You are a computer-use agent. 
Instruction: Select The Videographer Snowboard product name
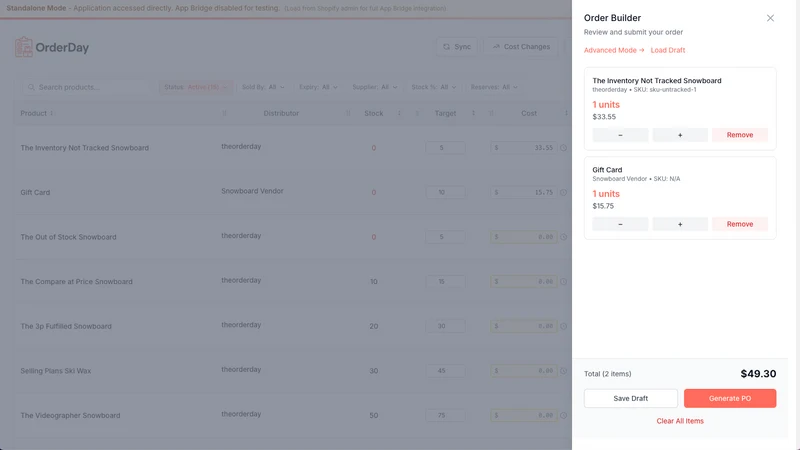coord(70,416)
